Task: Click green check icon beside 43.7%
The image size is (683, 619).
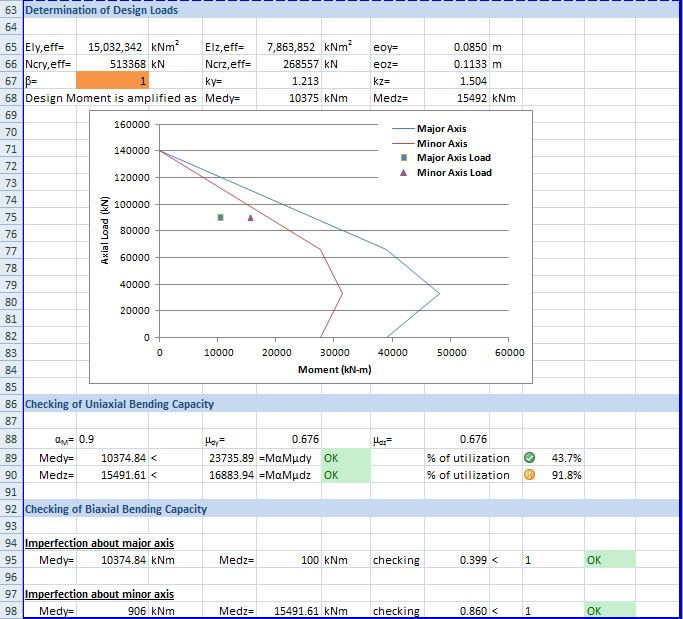Action: pos(529,458)
